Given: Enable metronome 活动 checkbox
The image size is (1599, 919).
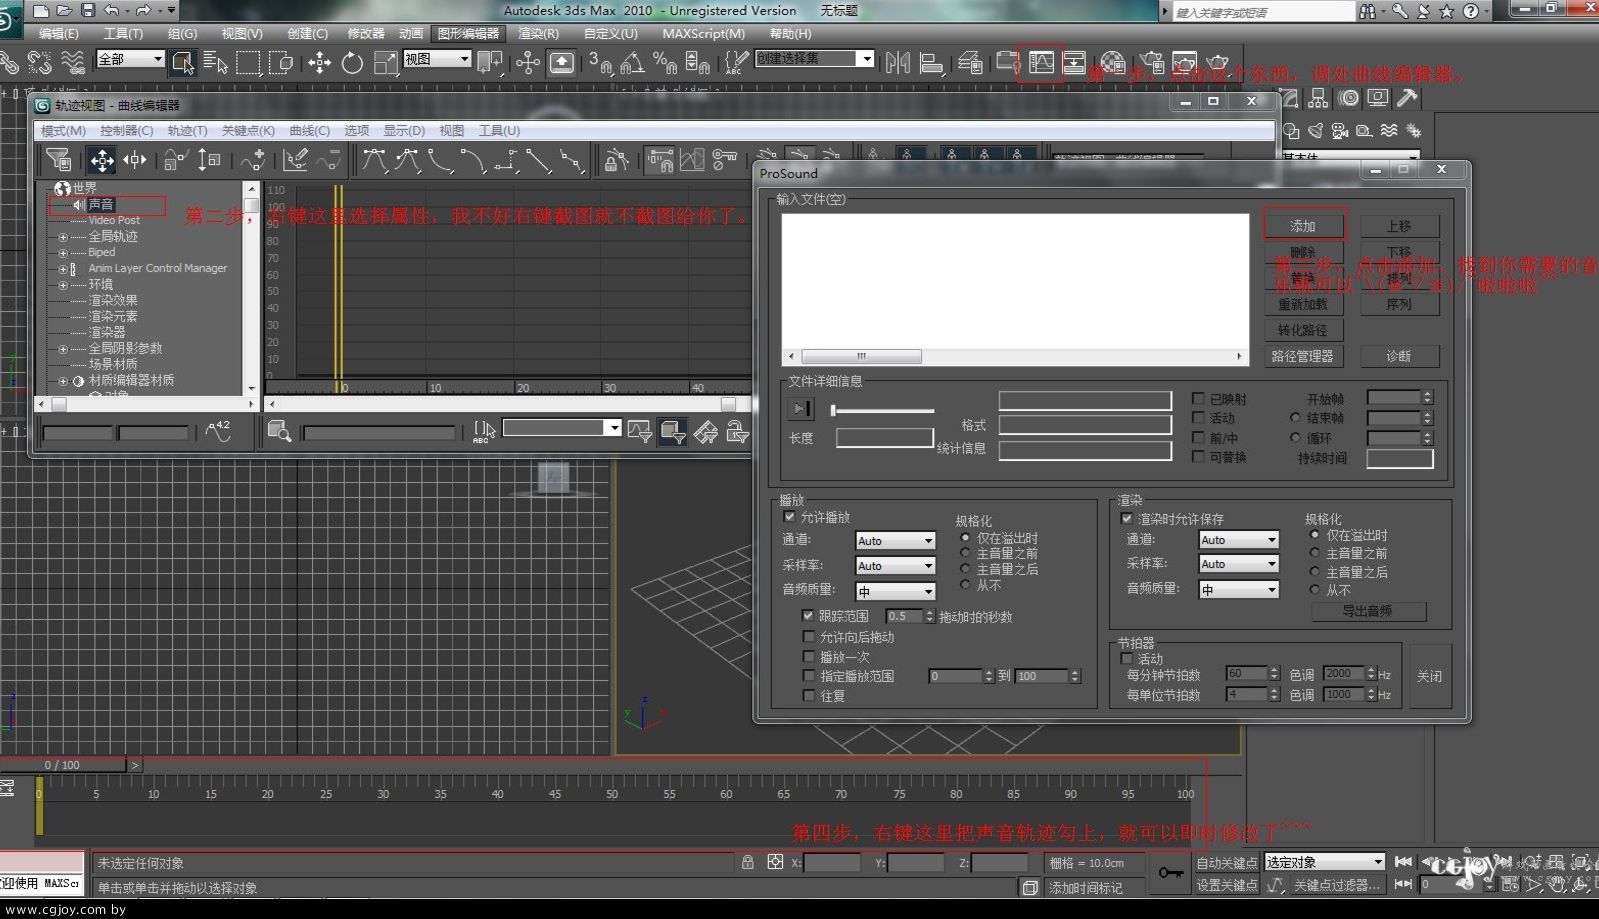Looking at the screenshot, I should click(1127, 659).
